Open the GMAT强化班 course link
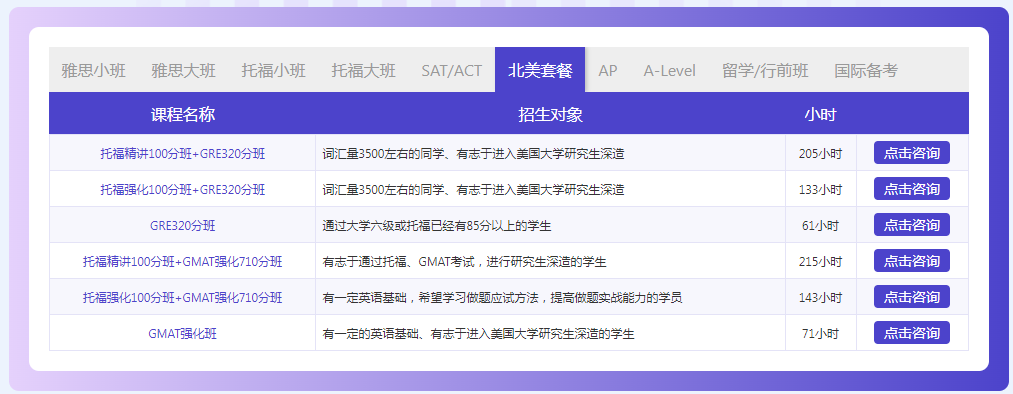Screen dimensions: 1013x394 coord(182,334)
